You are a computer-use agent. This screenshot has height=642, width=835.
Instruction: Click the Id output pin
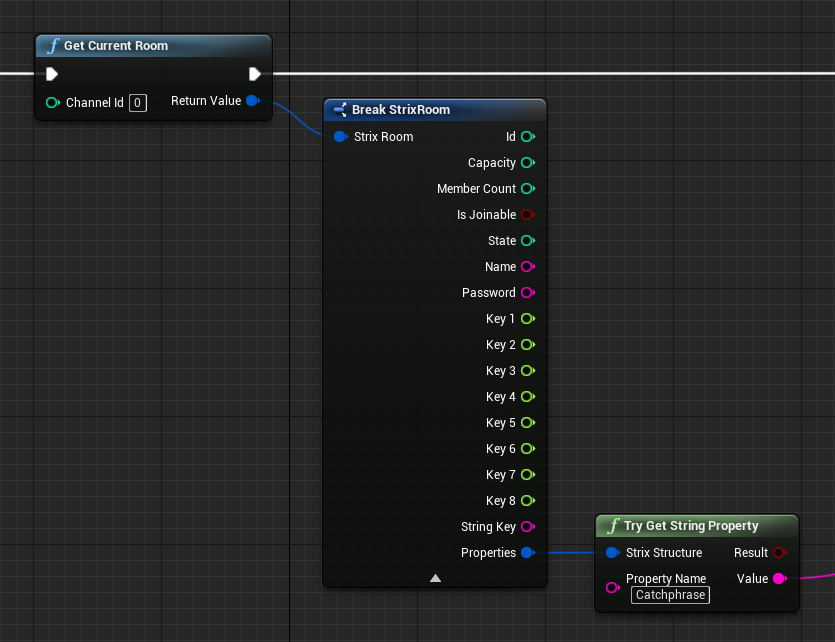click(528, 137)
